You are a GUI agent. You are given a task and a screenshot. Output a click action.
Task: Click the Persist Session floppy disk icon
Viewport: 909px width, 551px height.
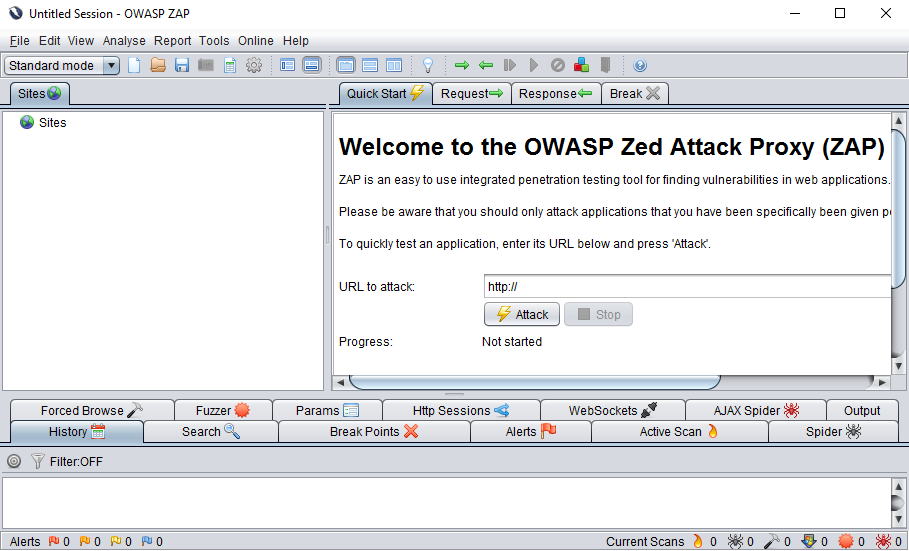182,65
